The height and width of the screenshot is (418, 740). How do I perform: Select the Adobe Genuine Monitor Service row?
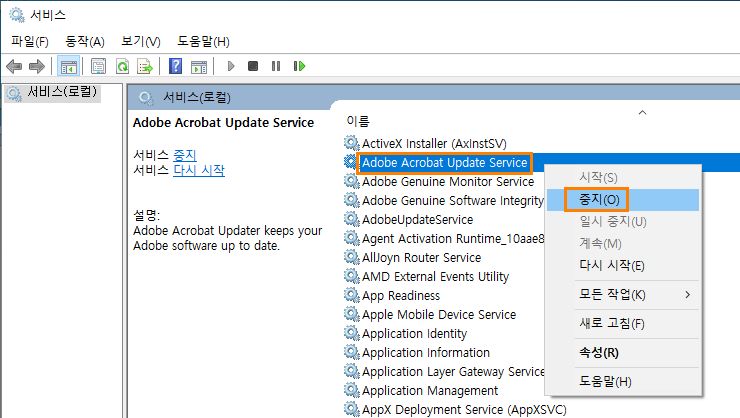pos(448,182)
